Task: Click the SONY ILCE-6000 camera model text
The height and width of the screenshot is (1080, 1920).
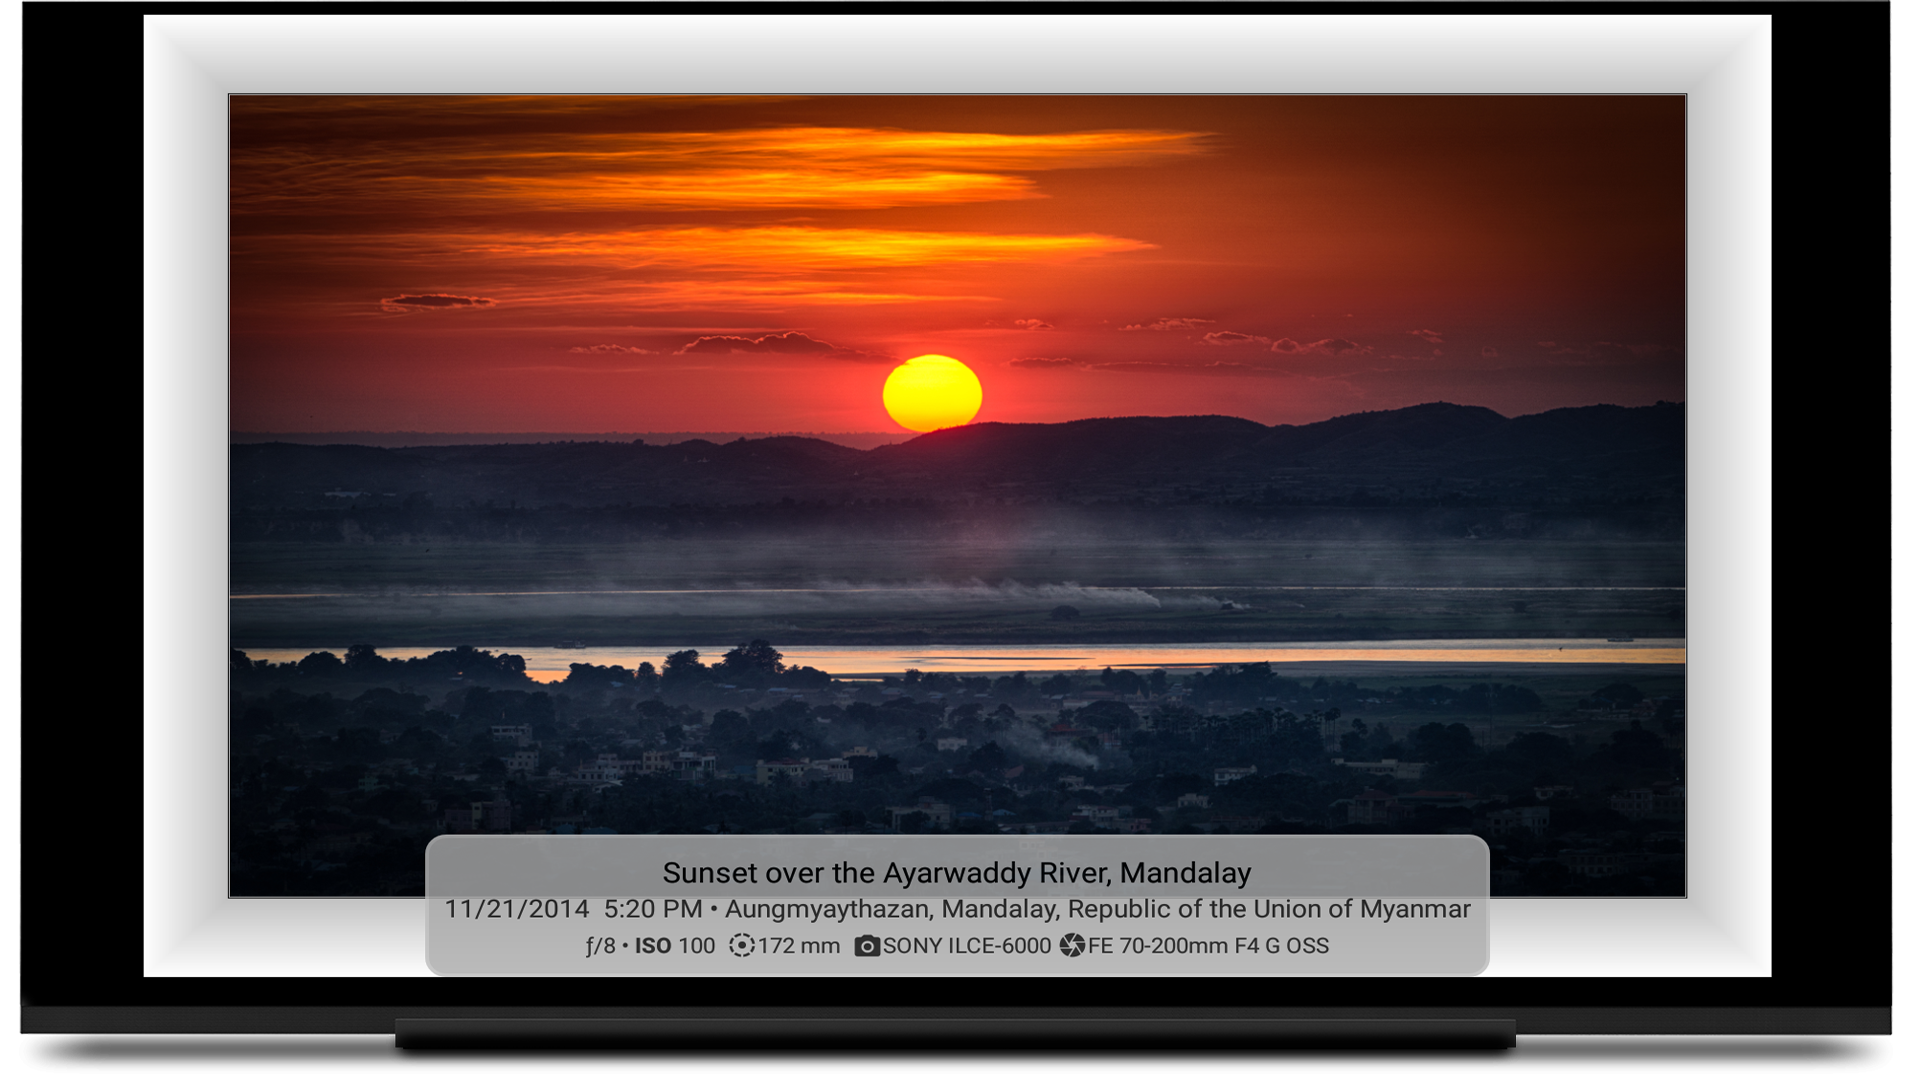Action: coord(966,946)
